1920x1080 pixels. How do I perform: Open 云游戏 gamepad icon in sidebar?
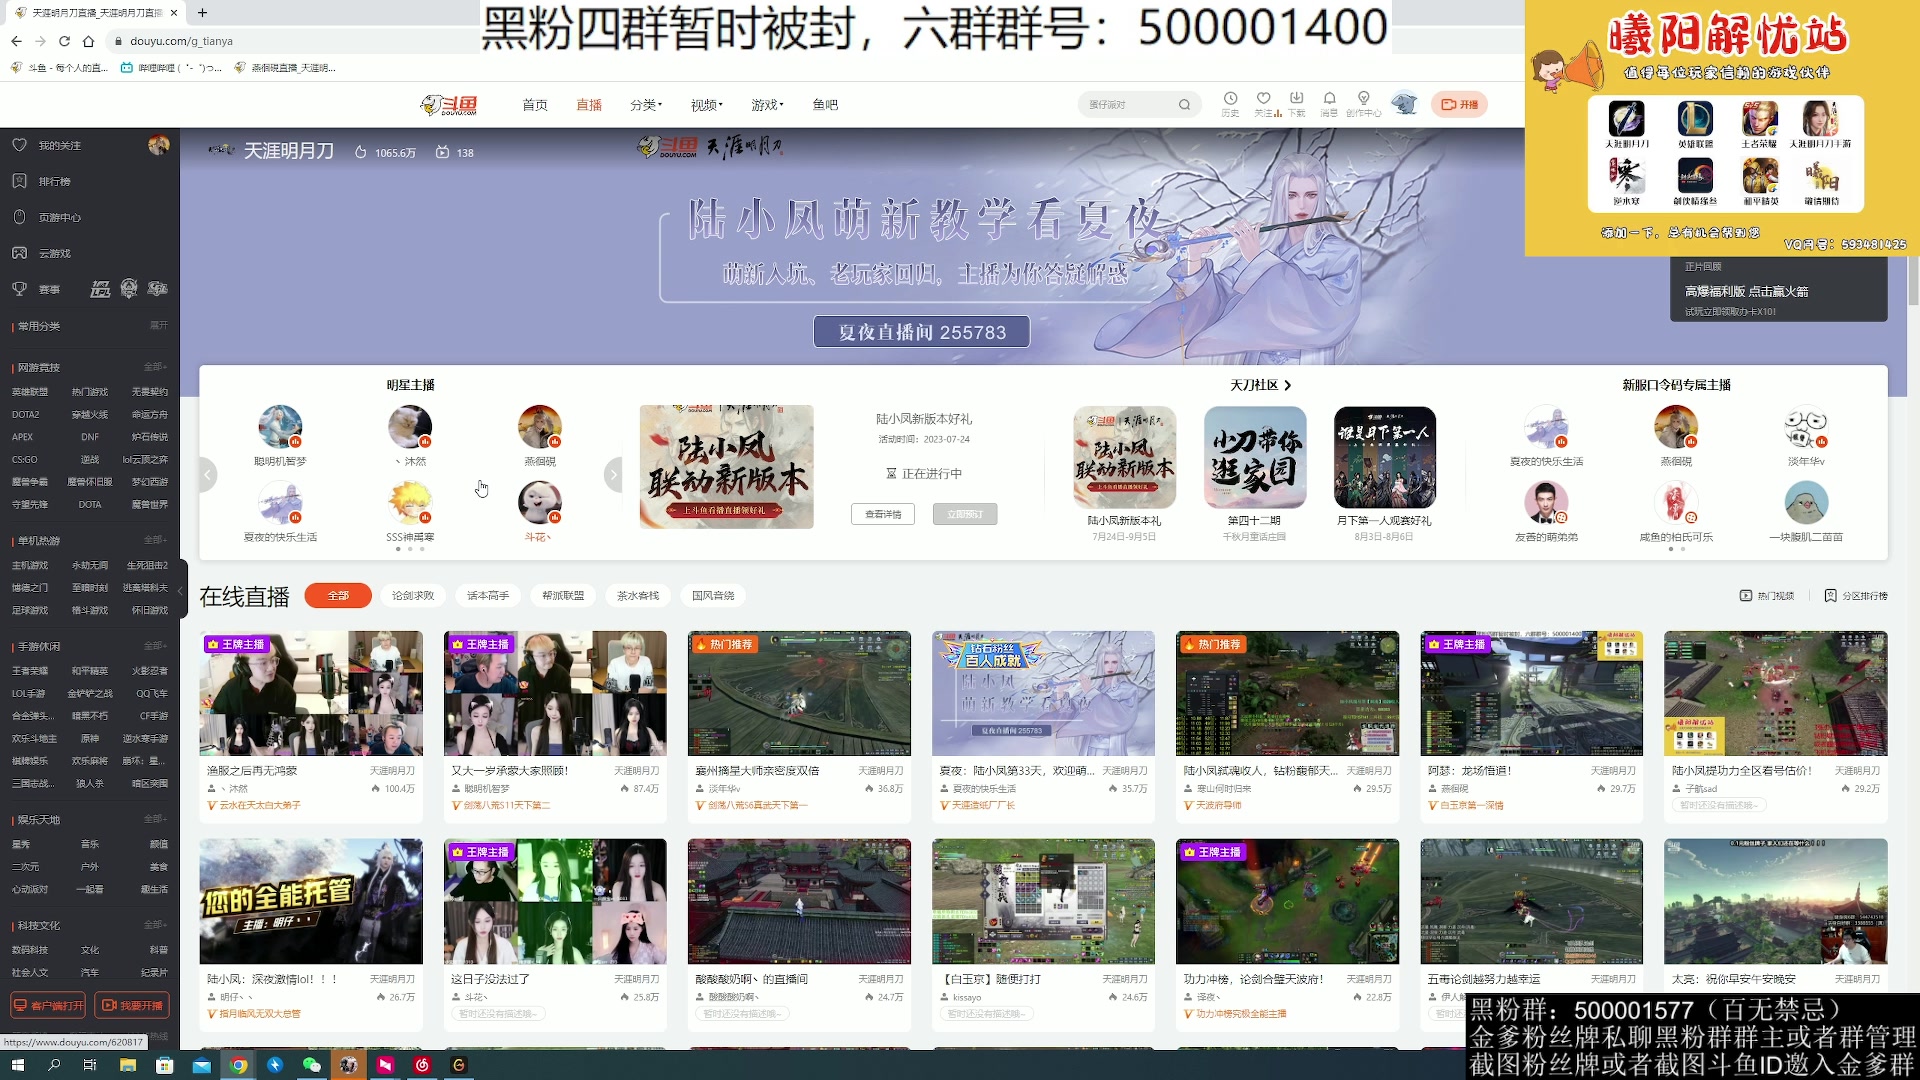[x=19, y=253]
